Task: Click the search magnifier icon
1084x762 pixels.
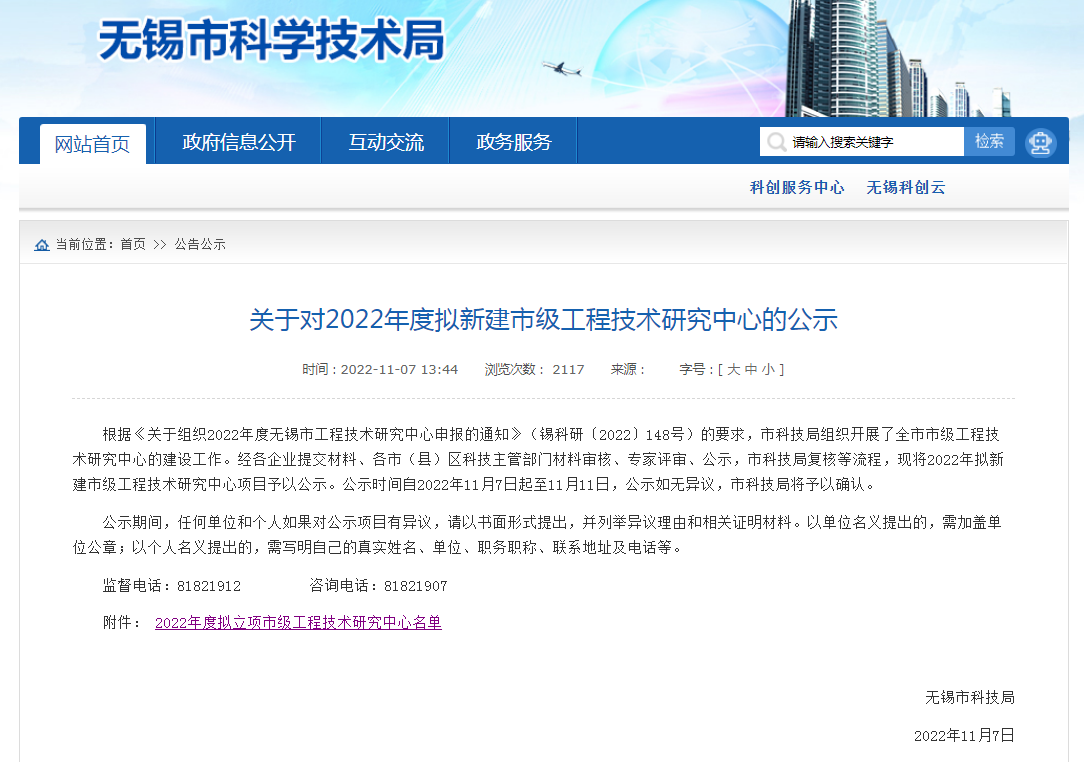Action: click(776, 142)
